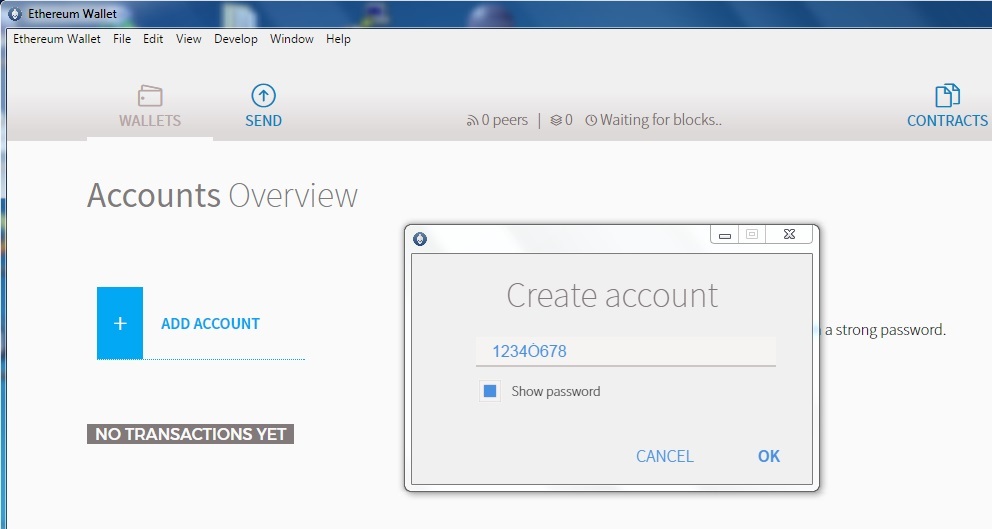This screenshot has width=992, height=529.
Task: Open the Develop menu
Action: point(235,39)
